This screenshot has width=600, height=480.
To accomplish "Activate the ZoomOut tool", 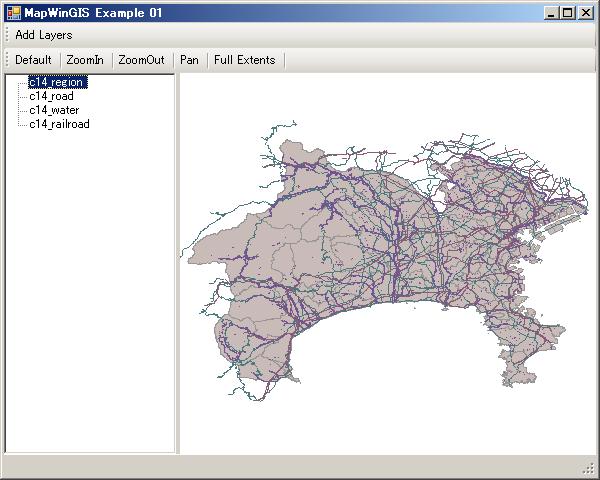I will pos(141,60).
